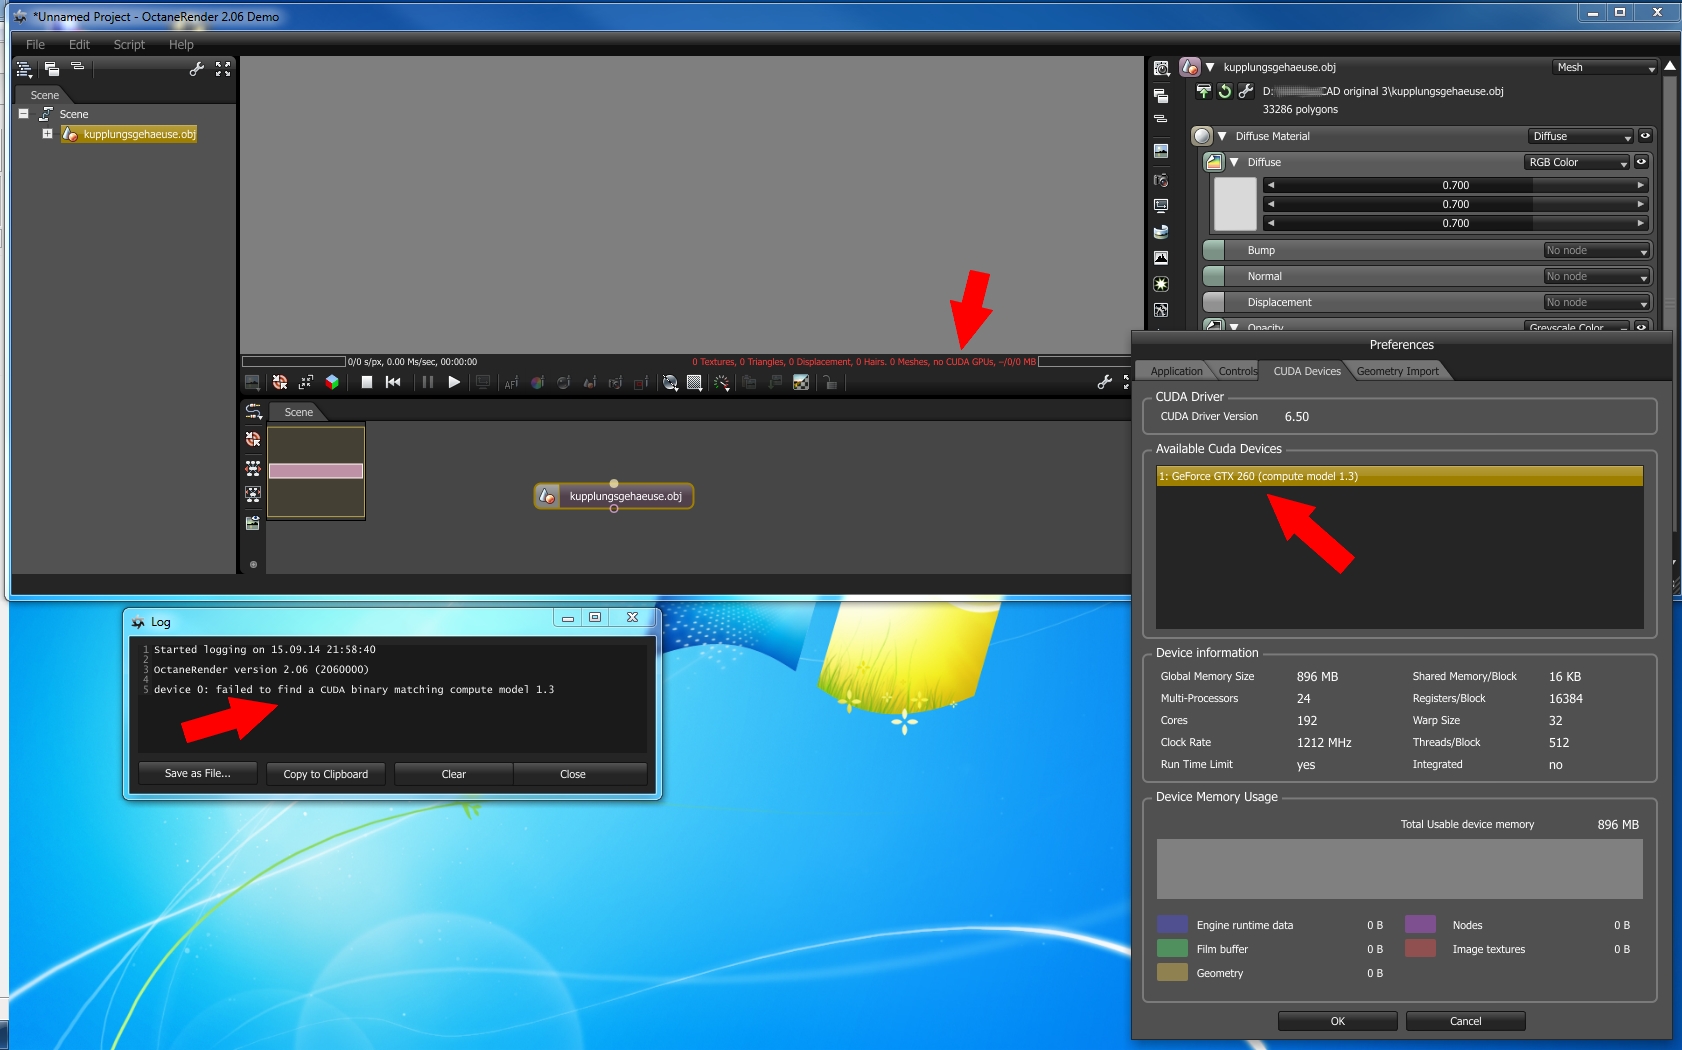The image size is (1682, 1050).
Task: Click the camera icon in node inspector sidebar
Action: pos(1161,180)
